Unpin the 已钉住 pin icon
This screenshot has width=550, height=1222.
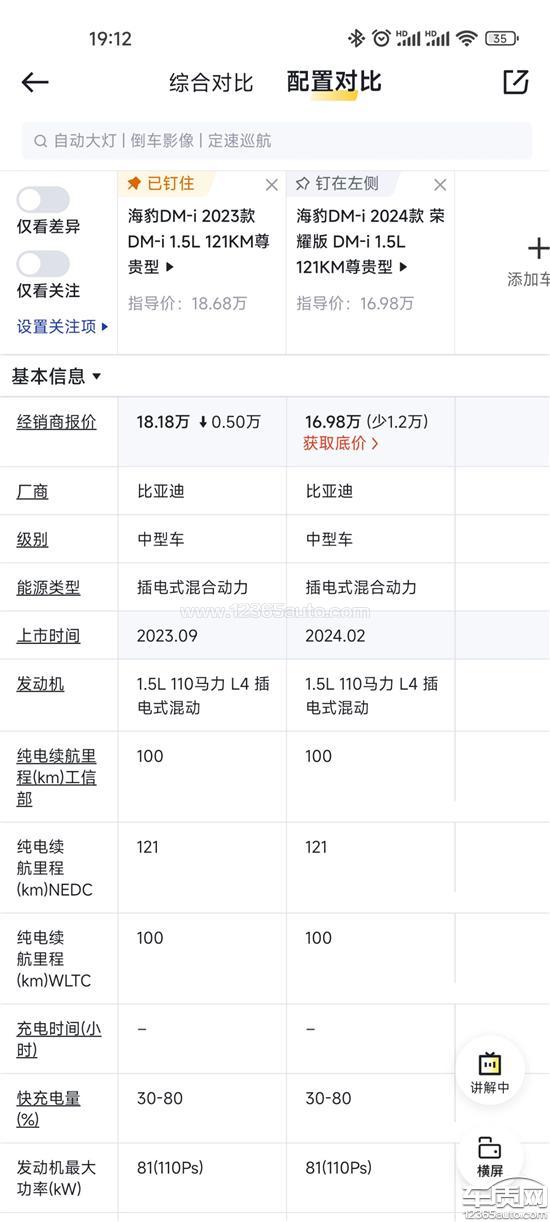134,184
